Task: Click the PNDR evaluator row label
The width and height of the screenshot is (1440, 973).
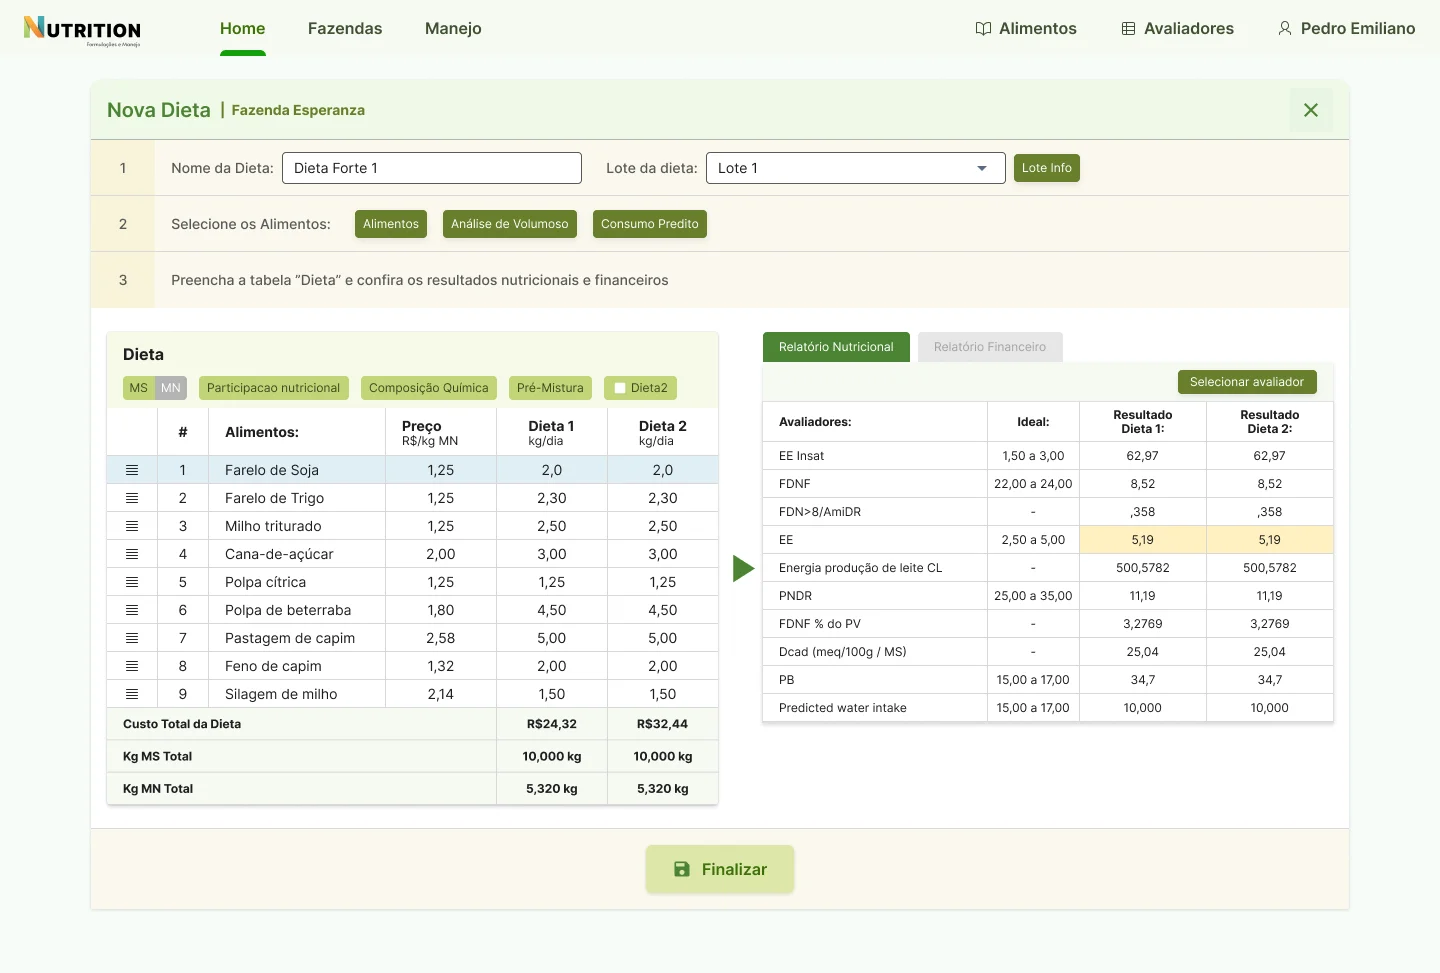Action: coord(795,596)
